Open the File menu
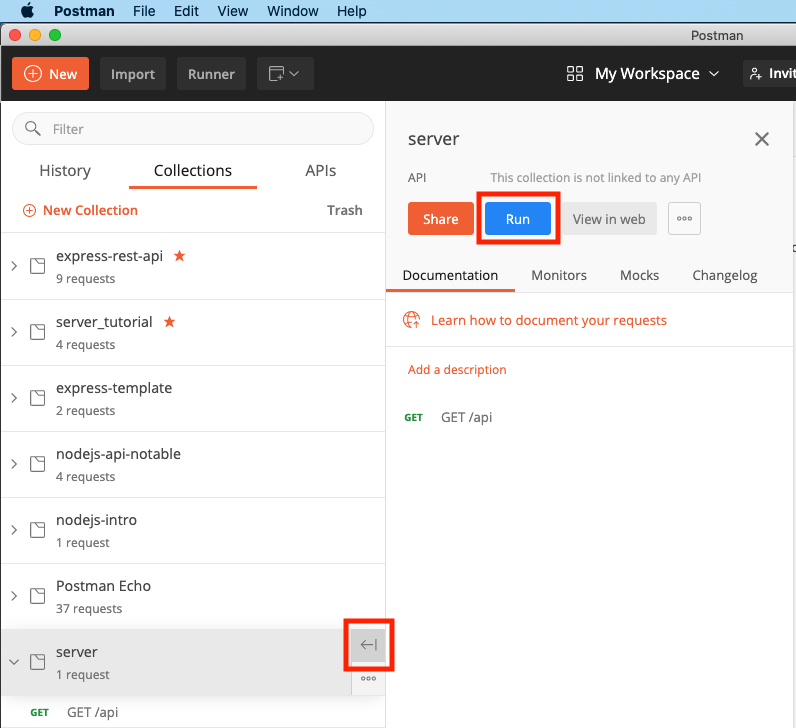The width and height of the screenshot is (796, 728). pos(144,11)
